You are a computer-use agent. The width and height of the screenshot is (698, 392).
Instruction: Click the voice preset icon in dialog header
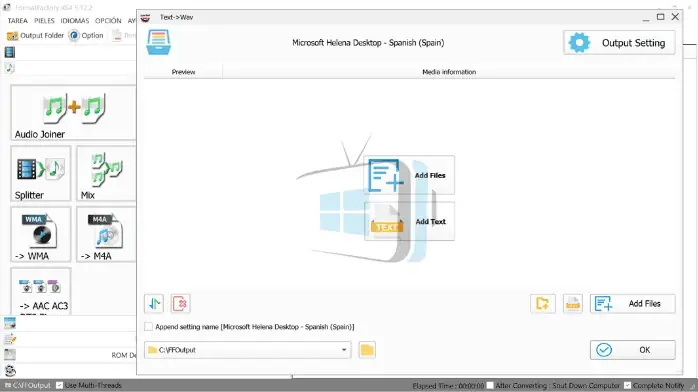158,43
